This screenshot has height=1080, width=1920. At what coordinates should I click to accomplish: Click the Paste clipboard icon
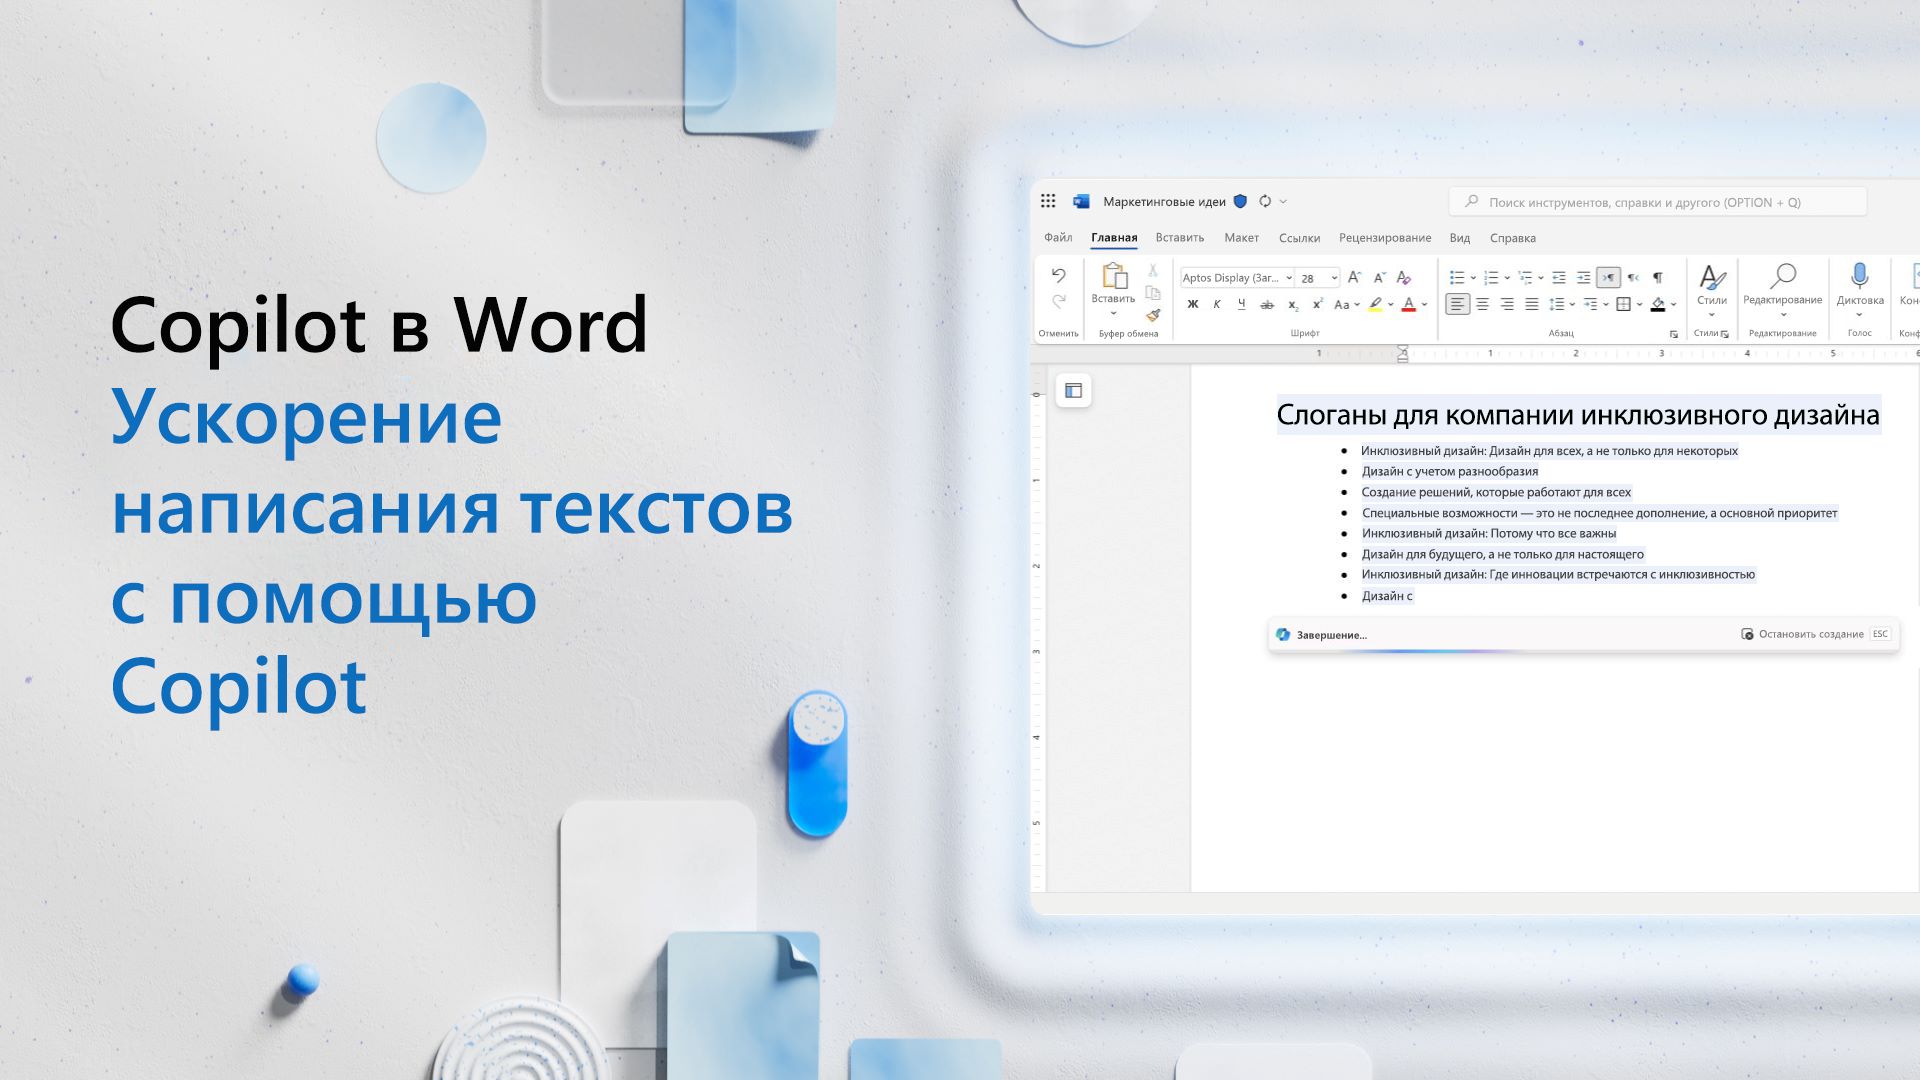pos(1113,276)
